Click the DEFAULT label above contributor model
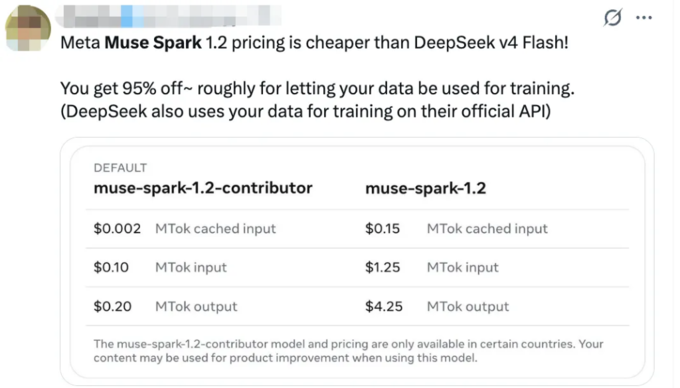 120,168
